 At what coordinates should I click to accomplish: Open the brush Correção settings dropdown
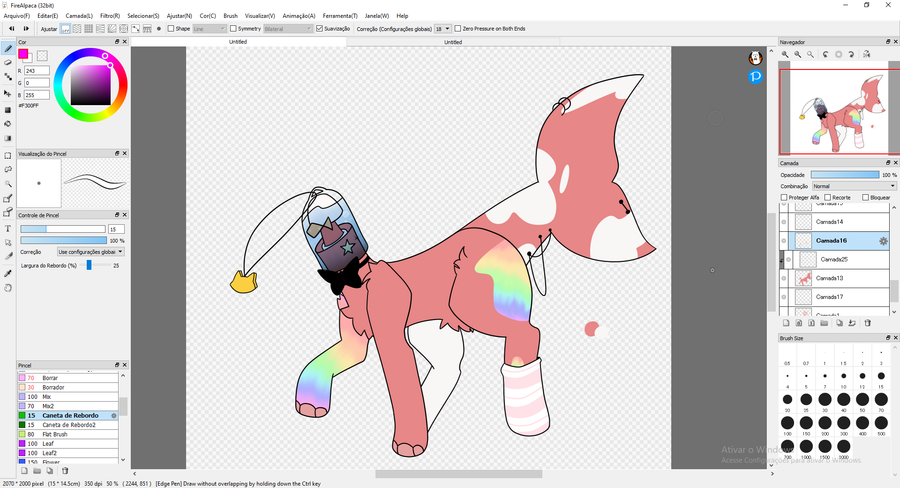(x=91, y=252)
